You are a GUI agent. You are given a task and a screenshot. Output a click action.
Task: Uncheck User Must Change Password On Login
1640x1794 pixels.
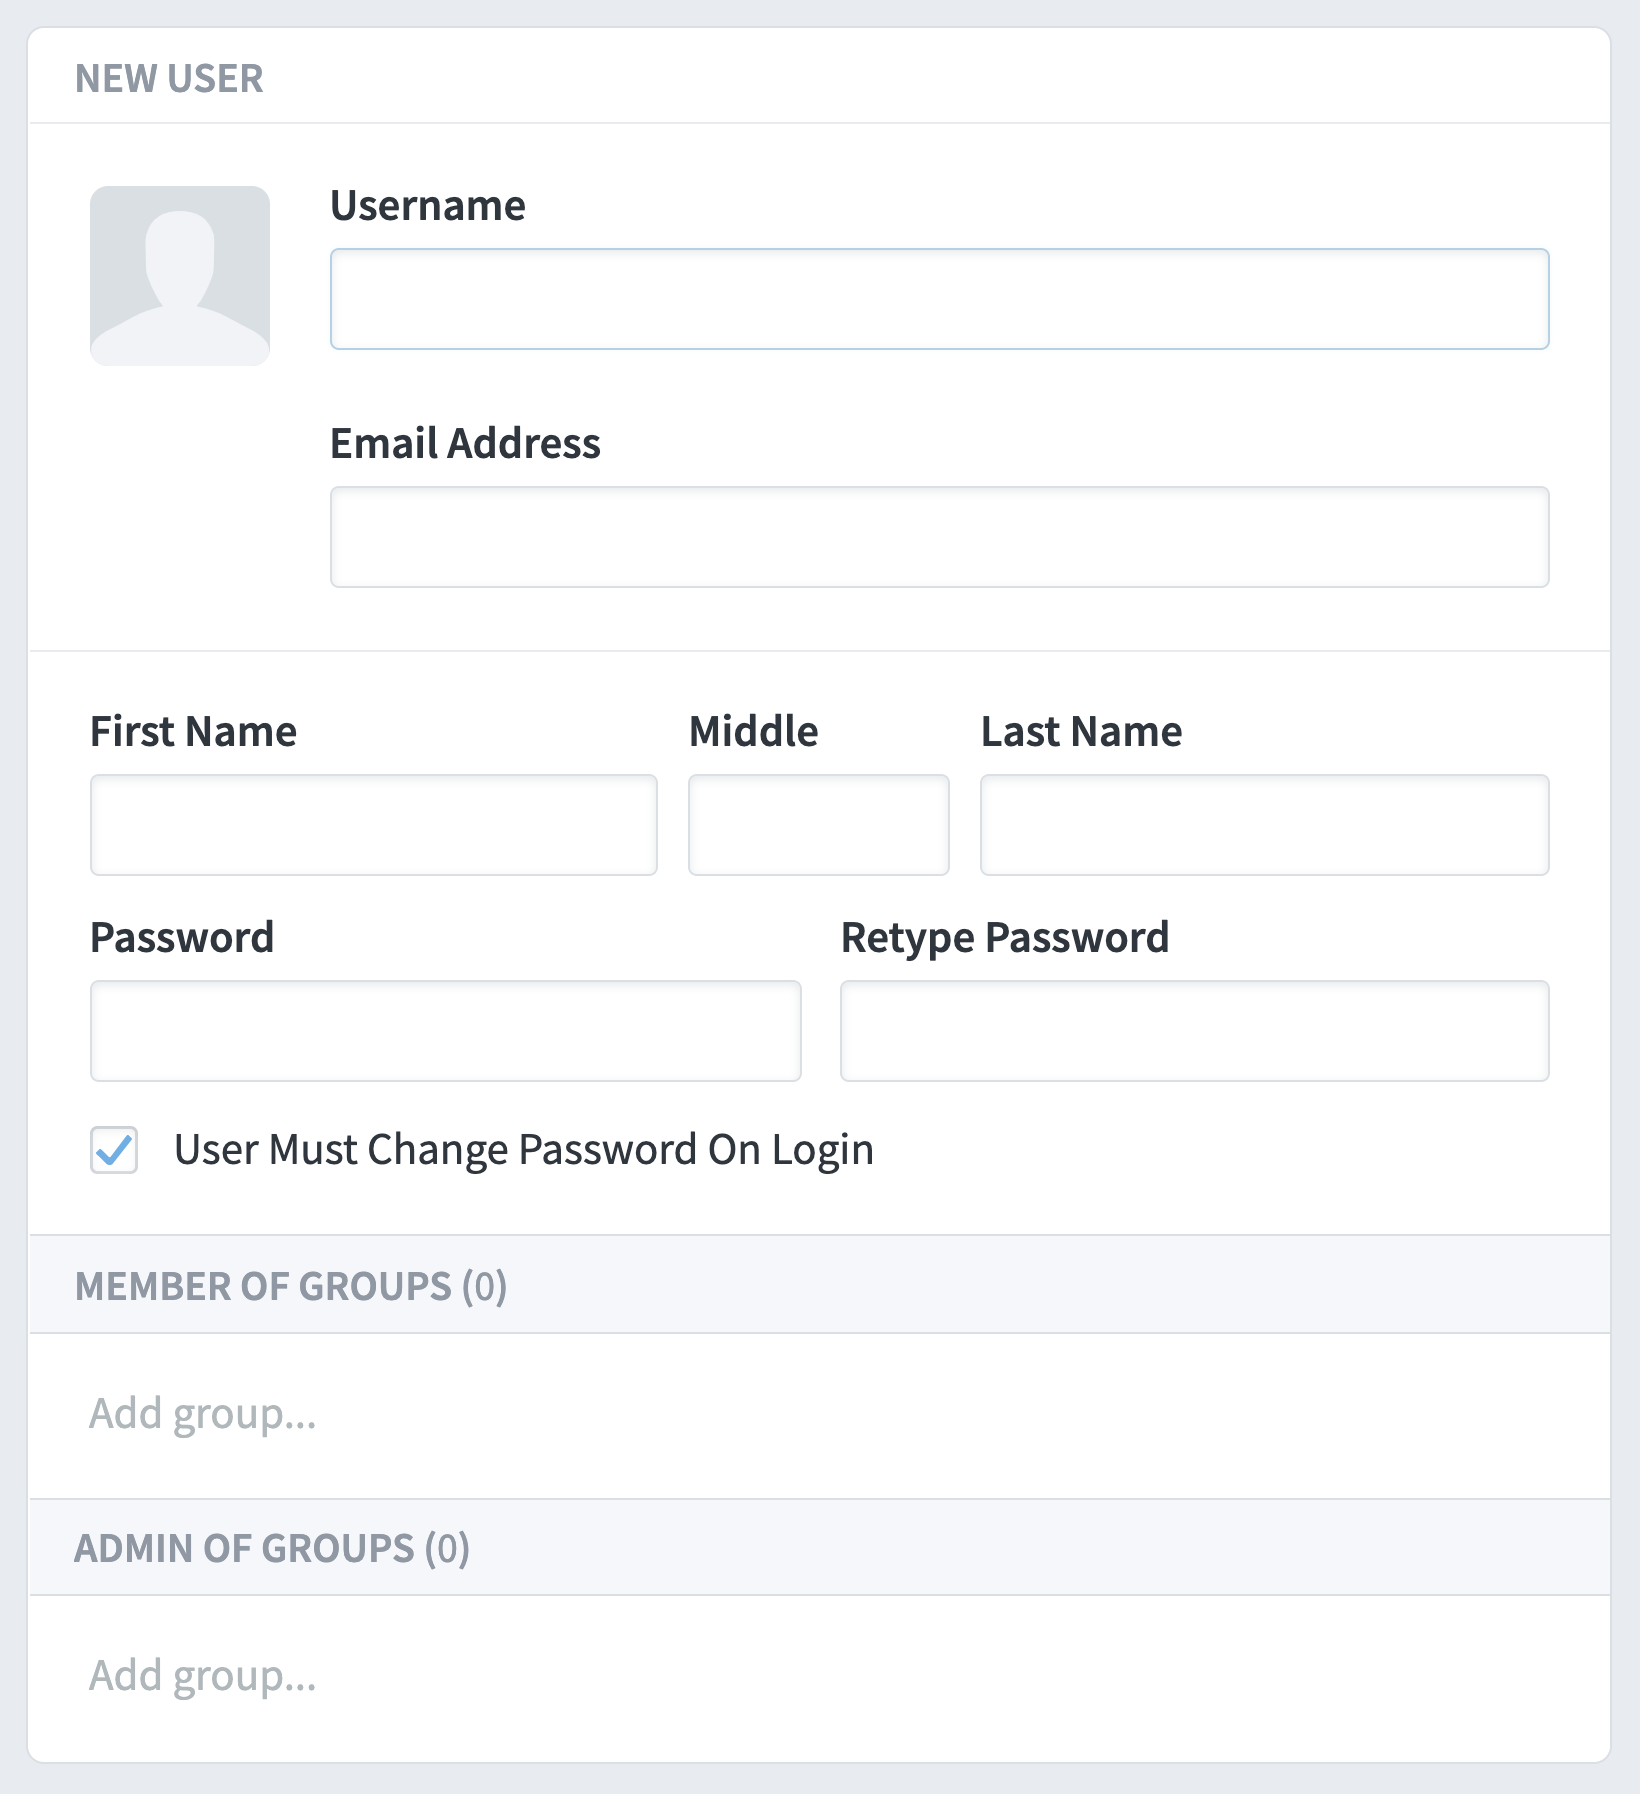click(x=114, y=1150)
